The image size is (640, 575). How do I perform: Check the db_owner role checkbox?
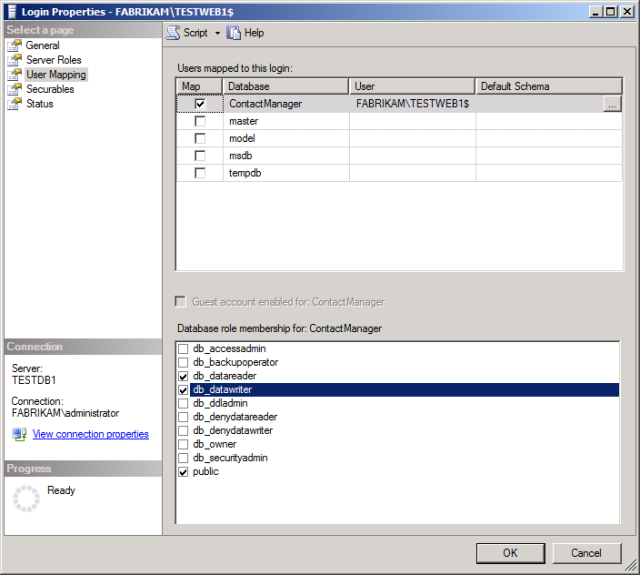[183, 444]
